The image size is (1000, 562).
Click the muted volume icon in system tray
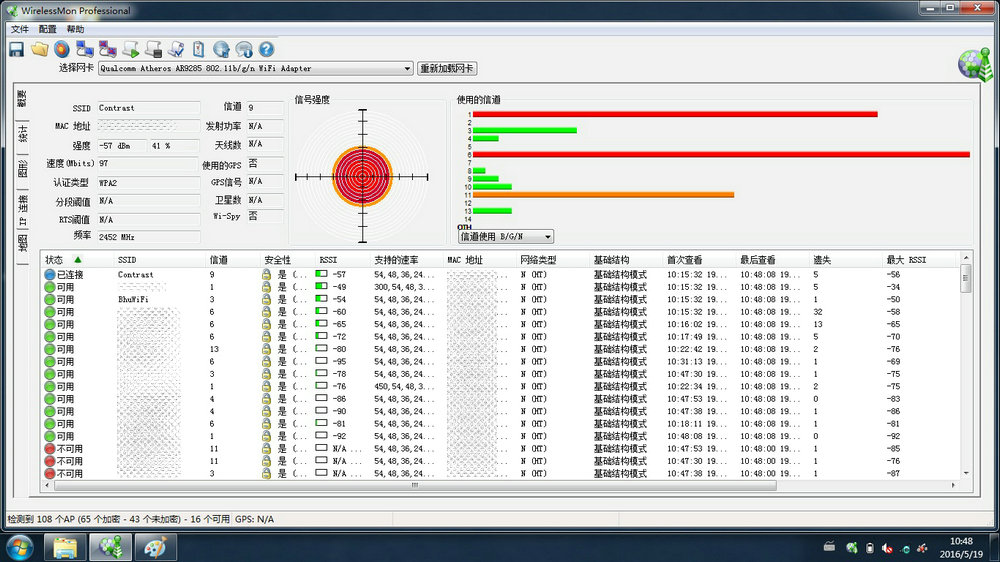[x=888, y=548]
